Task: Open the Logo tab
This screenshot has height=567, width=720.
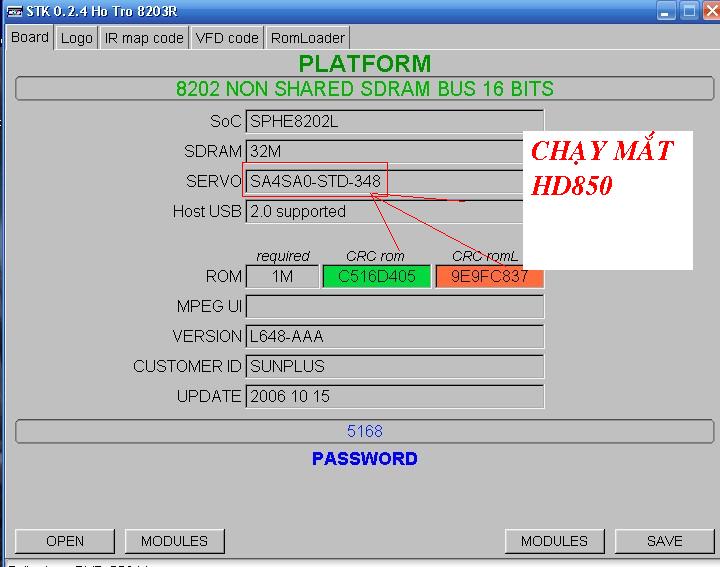Action: click(77, 38)
